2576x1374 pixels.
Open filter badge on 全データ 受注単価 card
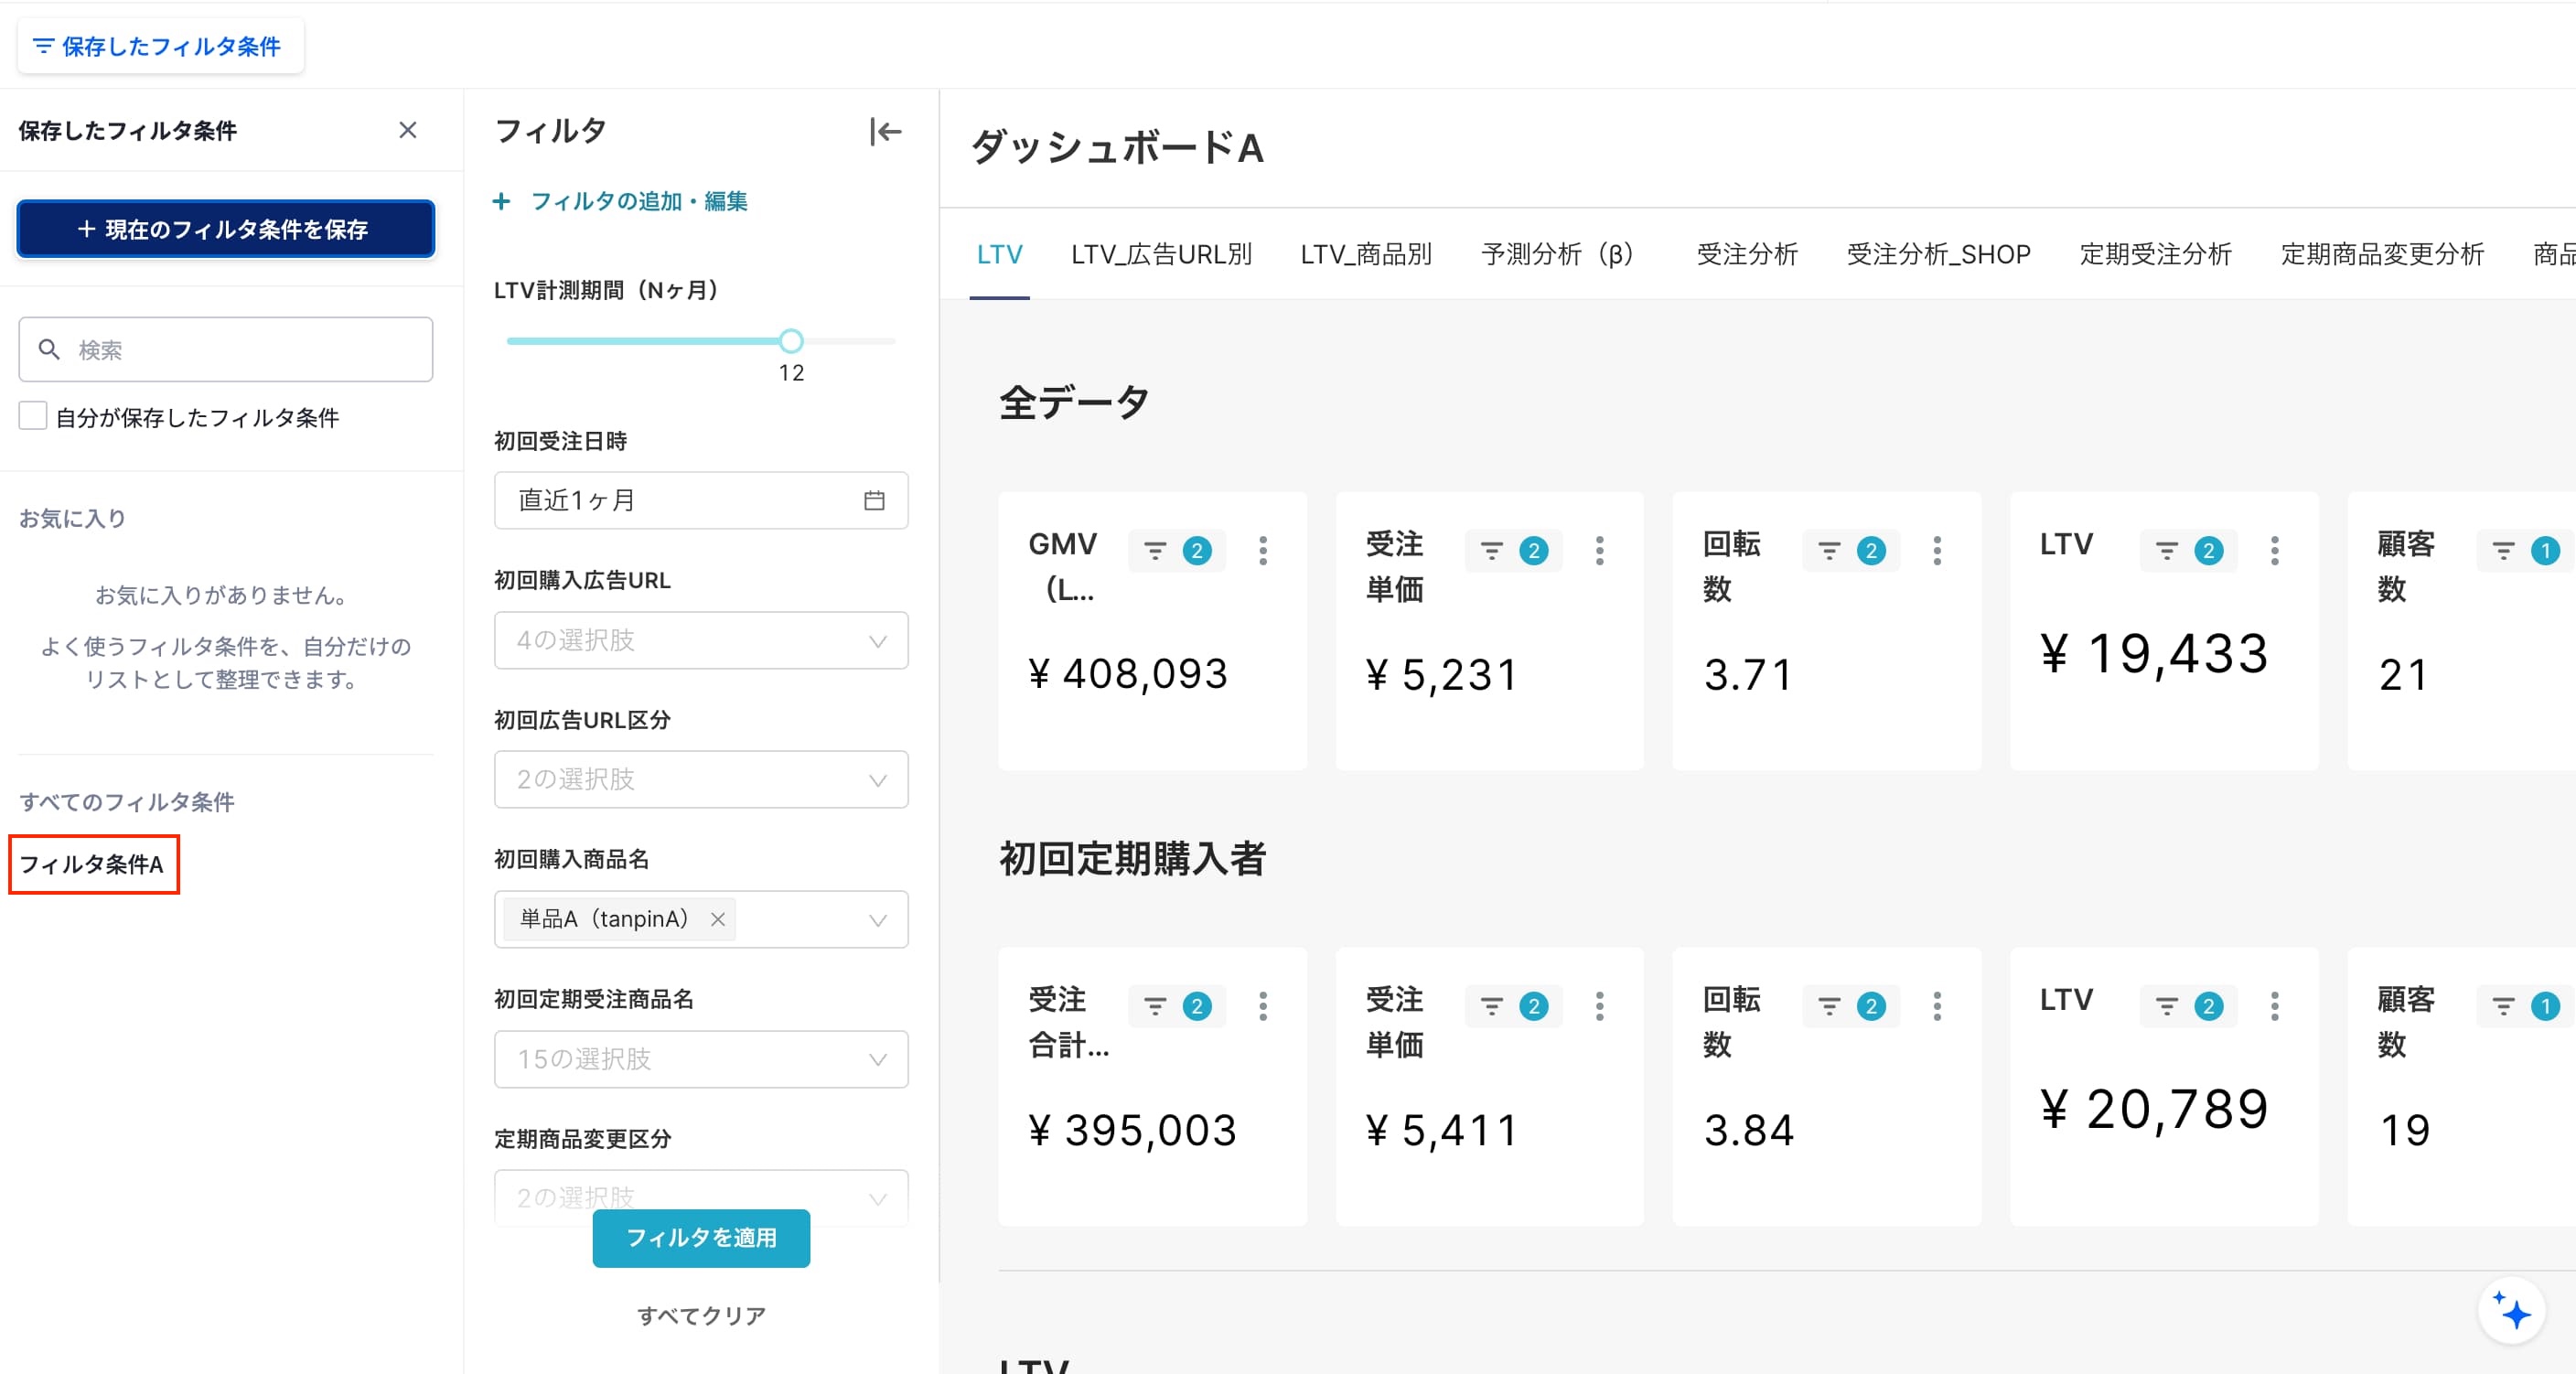click(1513, 551)
